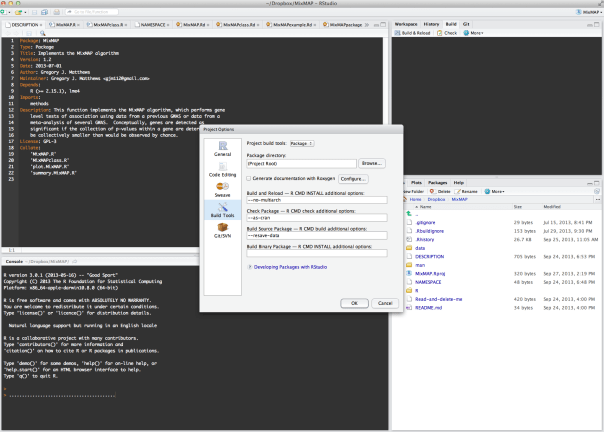Enable Generate documentation with Roxygen checkbox
604x432 pixels.
point(250,178)
